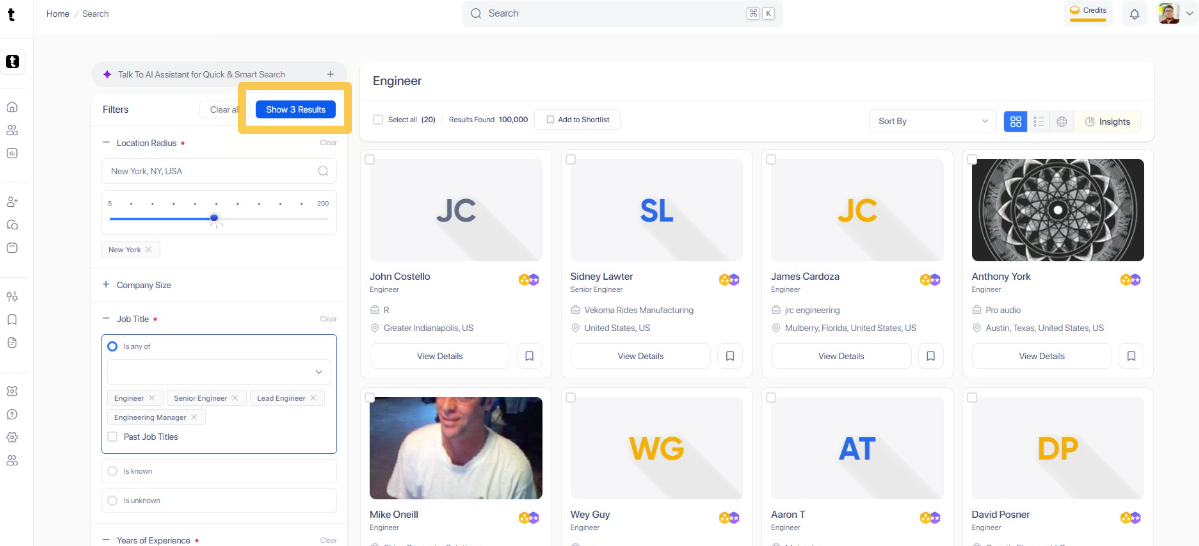Bookmark John Costello's profile
The height and width of the screenshot is (546, 1199).
[x=529, y=356]
